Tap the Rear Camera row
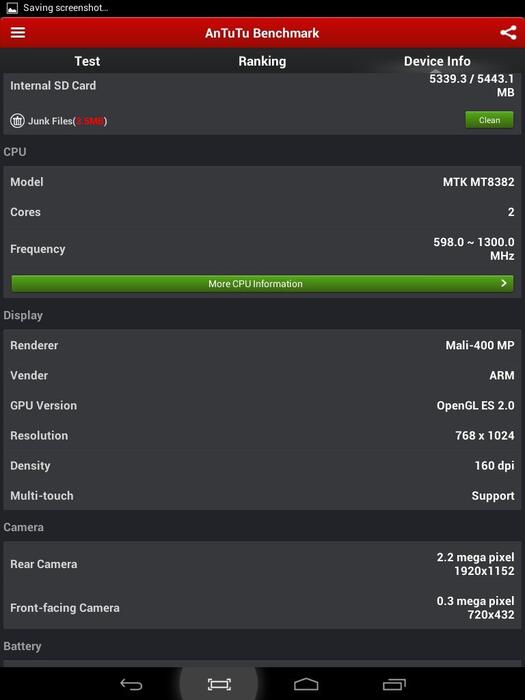 (x=262, y=564)
